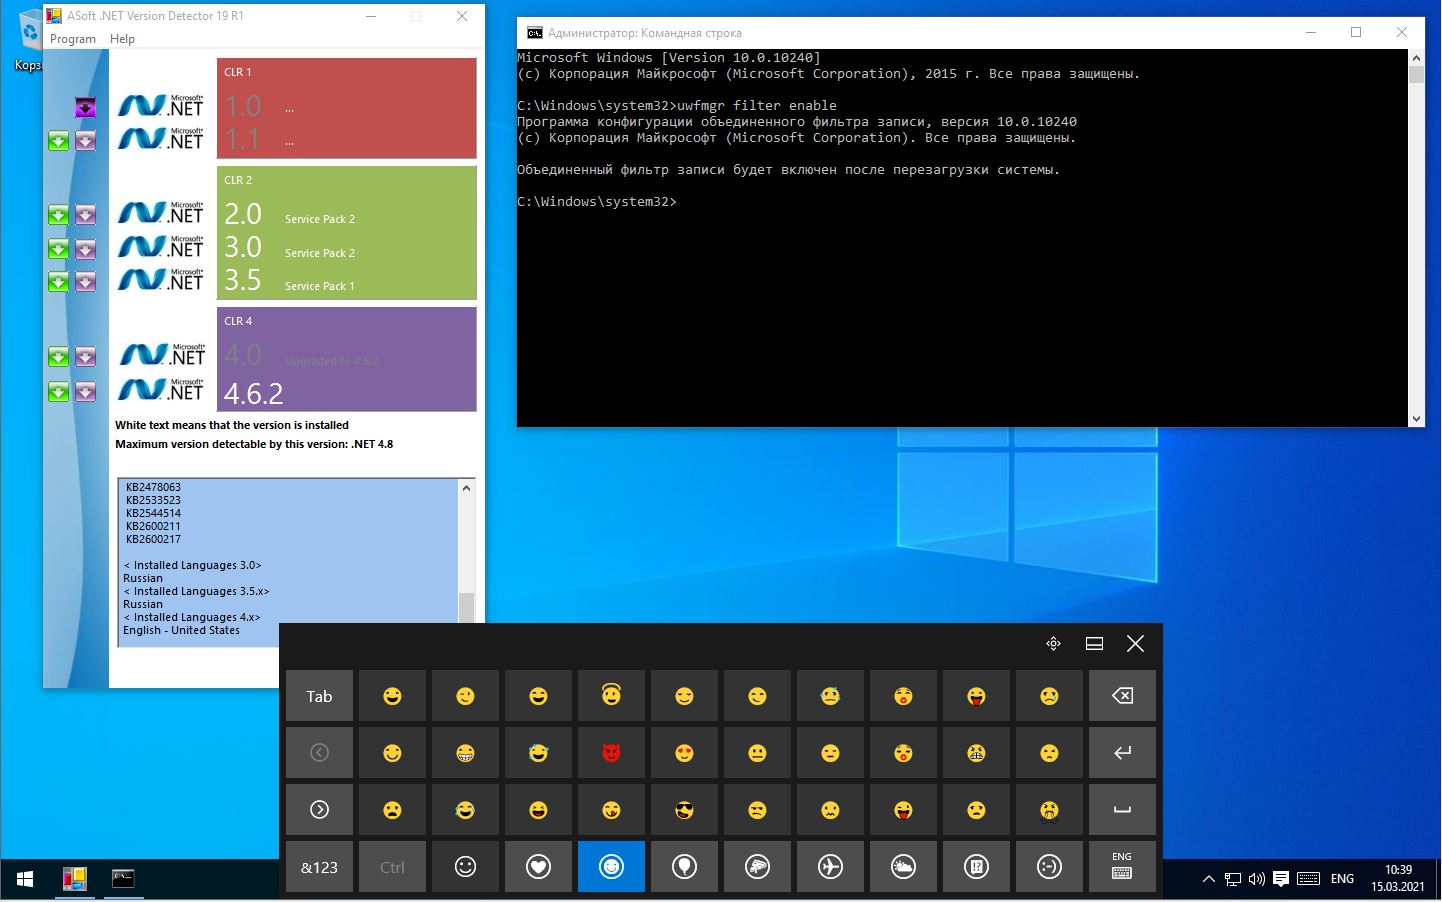This screenshot has width=1442, height=902.
Task: Switch to the airplane travel emoji category
Action: point(830,867)
